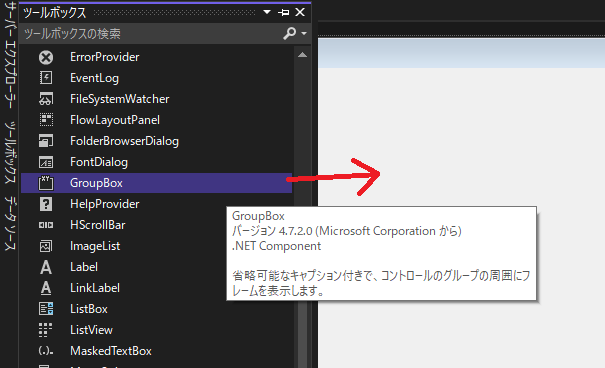The height and width of the screenshot is (368, 605).
Task: Select the HelpProvider text label
Action: (x=105, y=204)
